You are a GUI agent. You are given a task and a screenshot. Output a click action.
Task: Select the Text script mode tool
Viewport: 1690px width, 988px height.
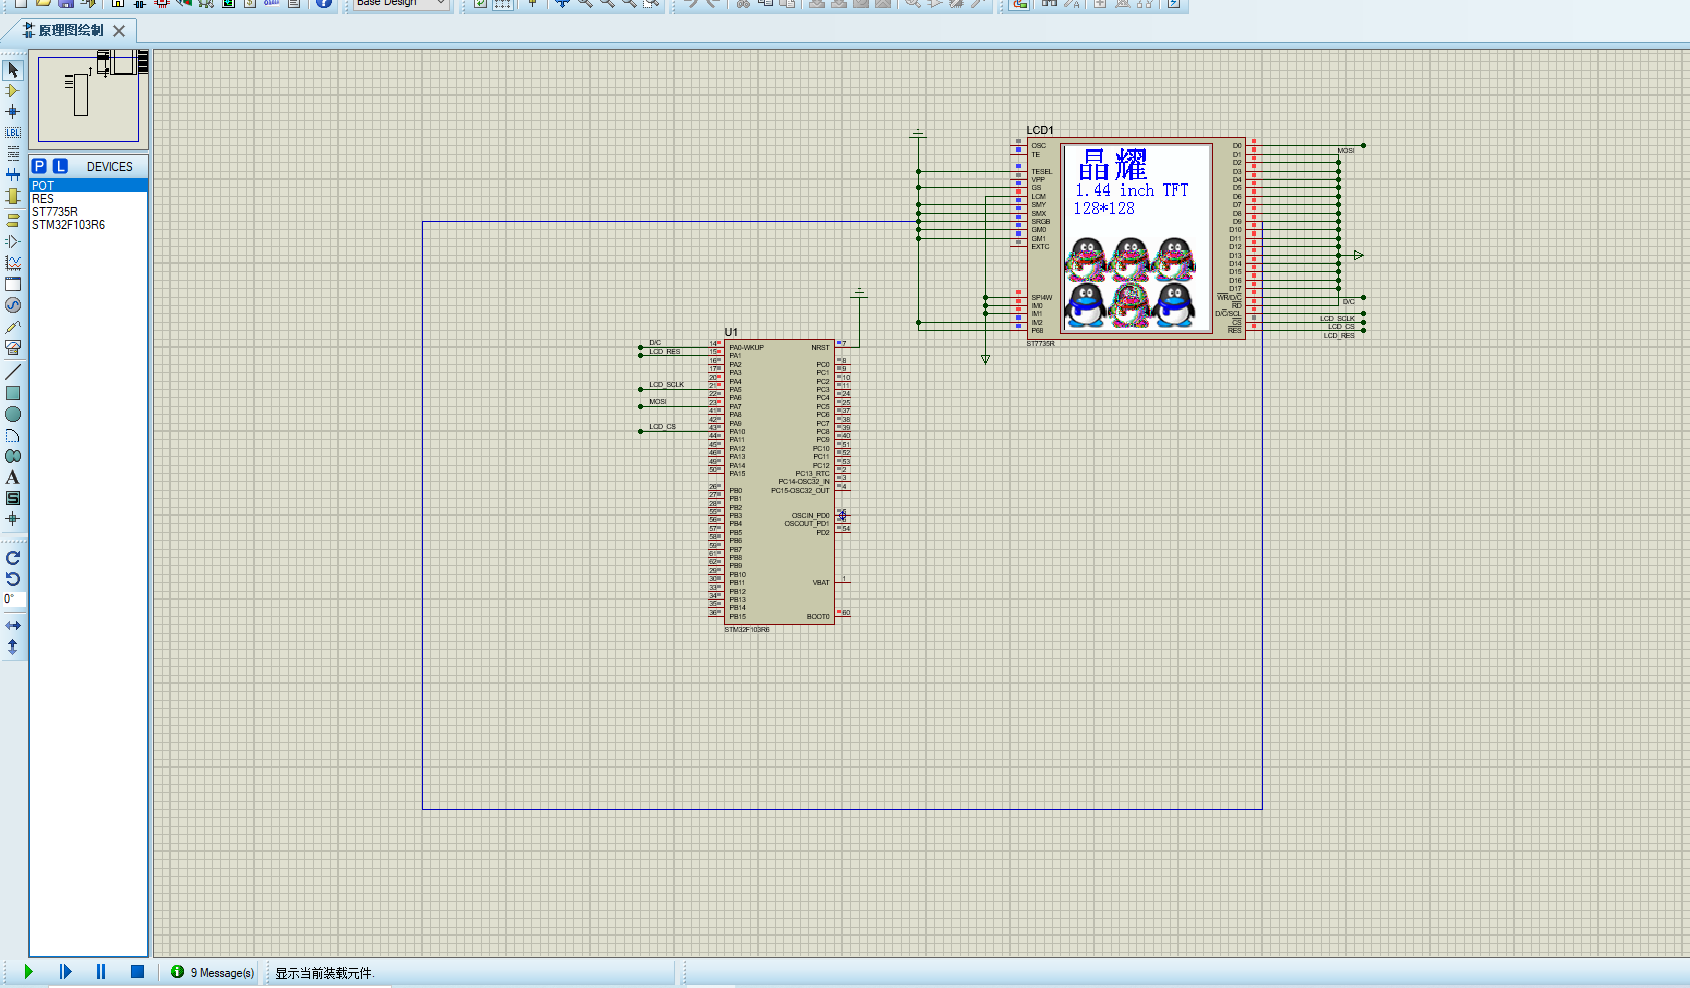coord(13,154)
